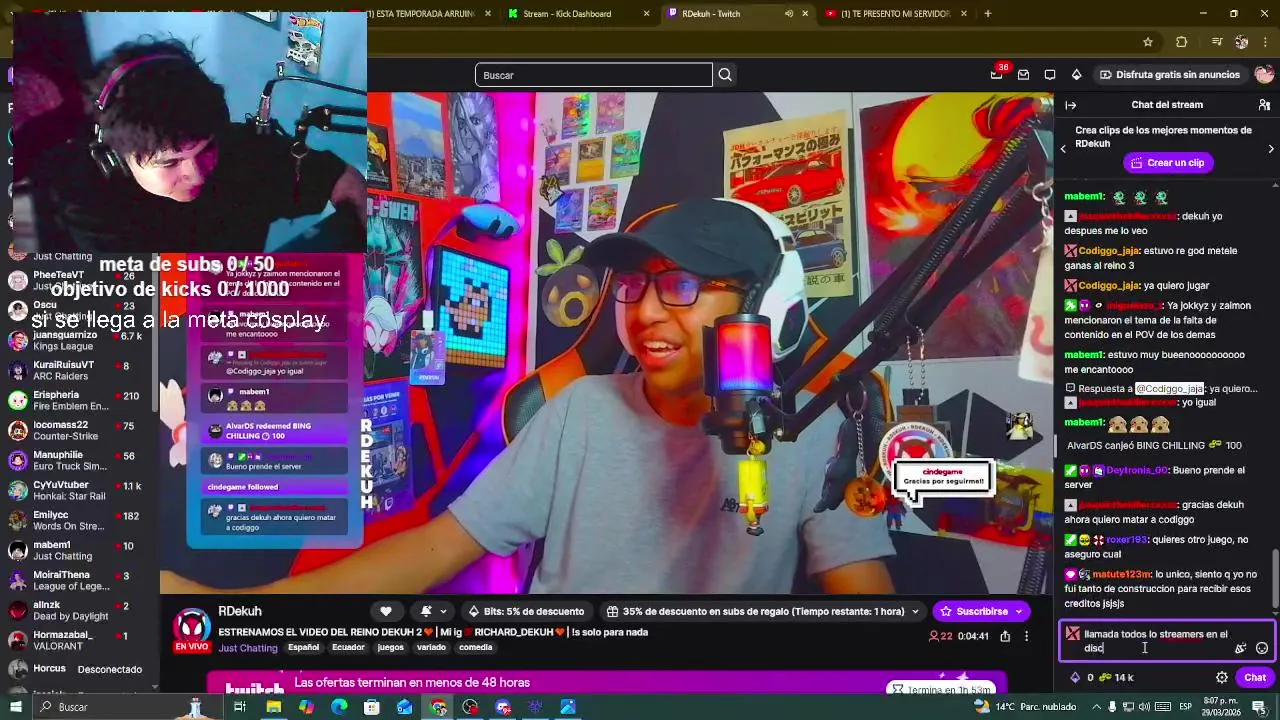Screen dimensions: 1280x720
Task: Click Bits: 5% de descuento button
Action: pyautogui.click(x=525, y=611)
